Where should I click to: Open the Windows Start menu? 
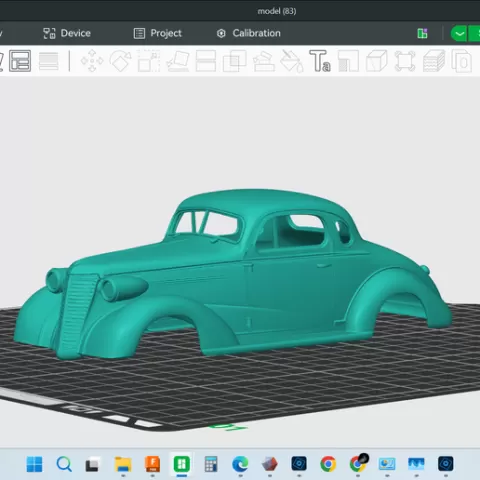pos(34,464)
